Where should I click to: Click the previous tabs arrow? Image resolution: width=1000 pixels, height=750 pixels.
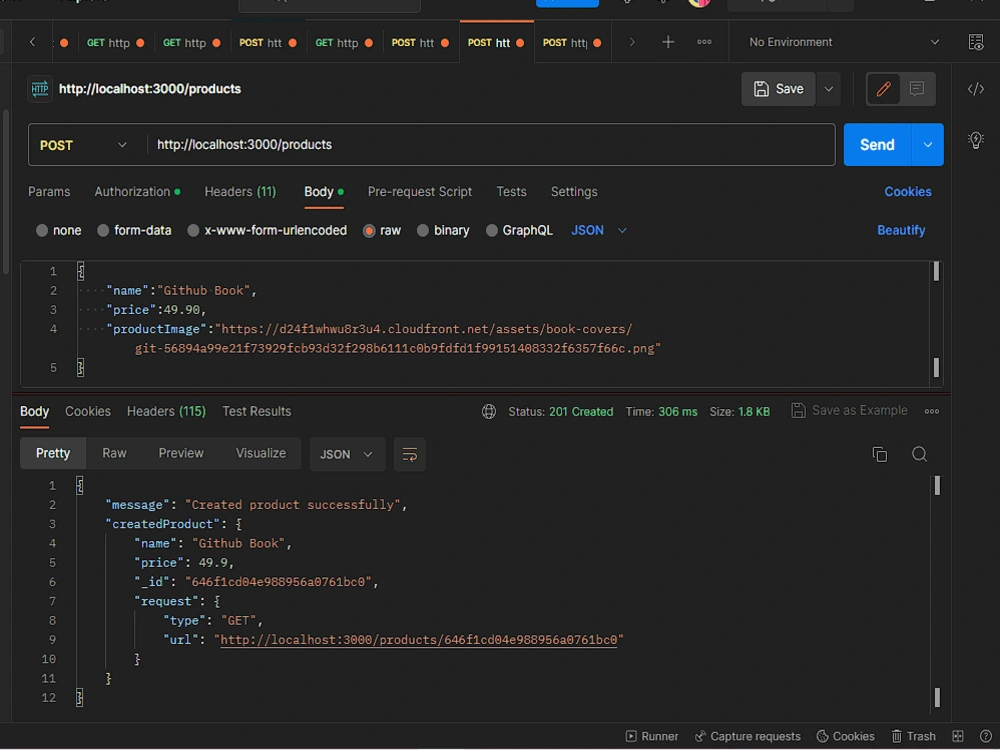(33, 42)
